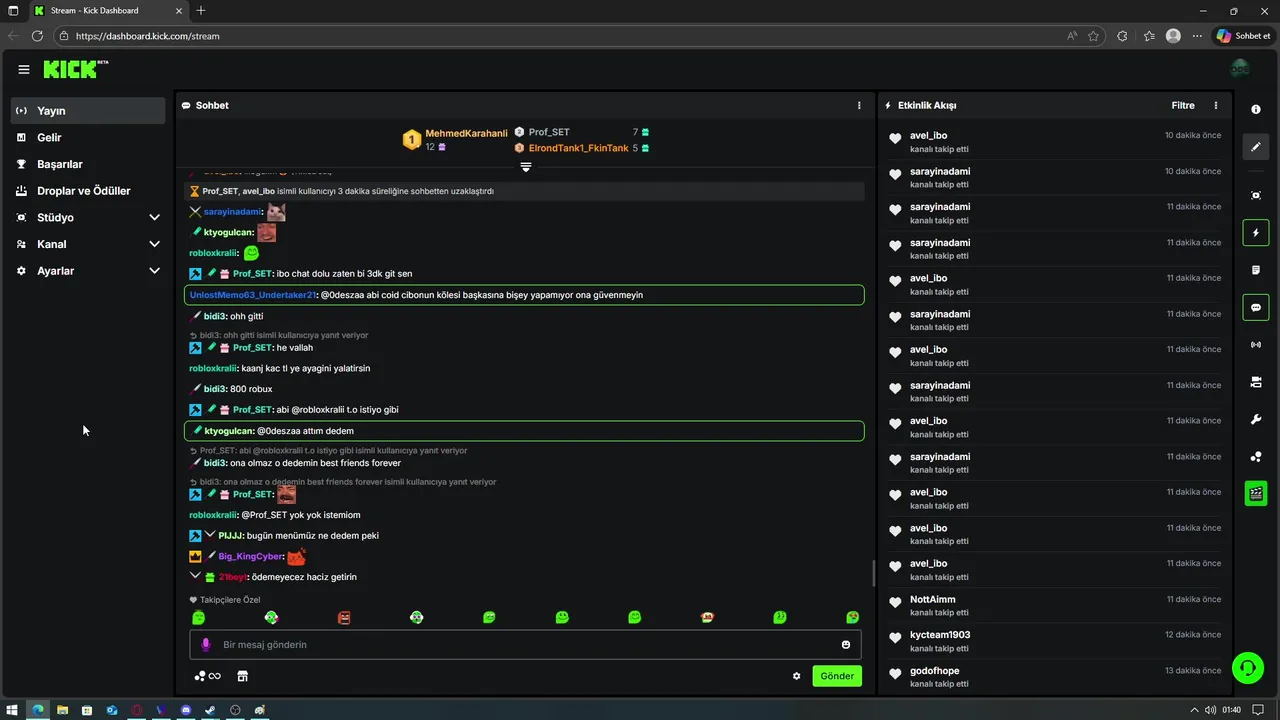Image resolution: width=1280 pixels, height=720 pixels.
Task: Open Discord from the taskbar
Action: [186, 710]
